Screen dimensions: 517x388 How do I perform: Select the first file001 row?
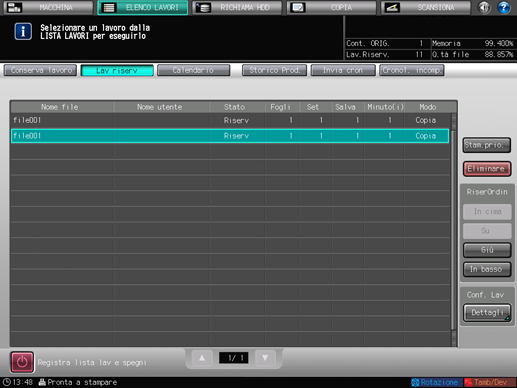[x=230, y=120]
